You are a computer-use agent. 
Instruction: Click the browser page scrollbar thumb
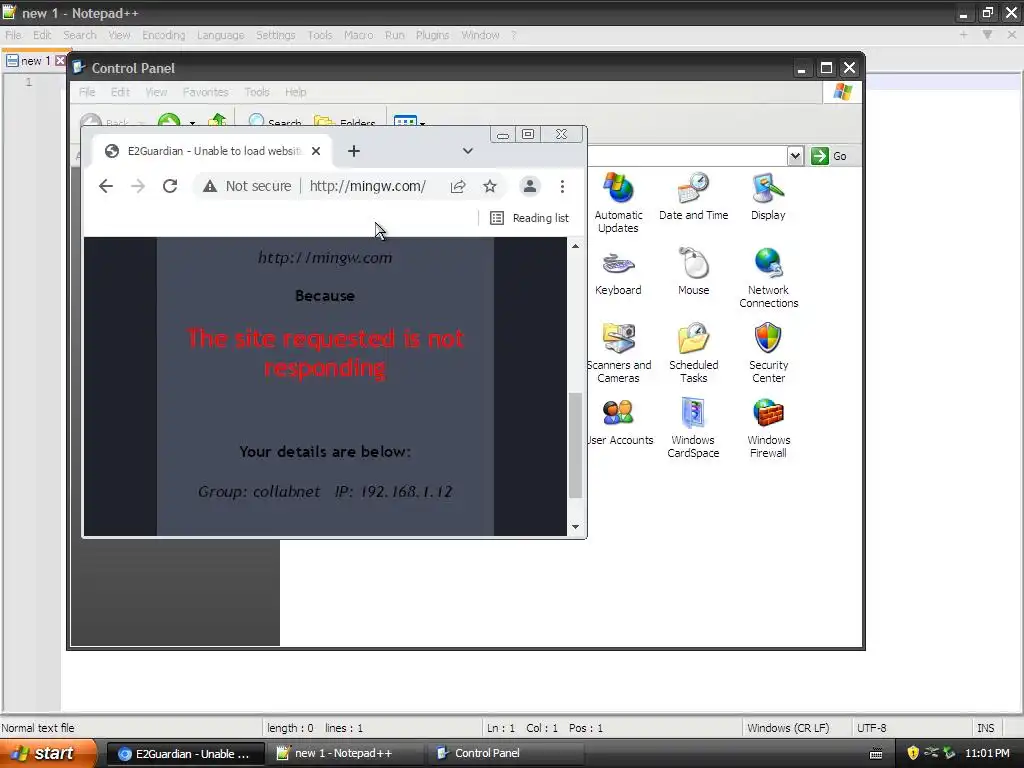[x=575, y=445]
